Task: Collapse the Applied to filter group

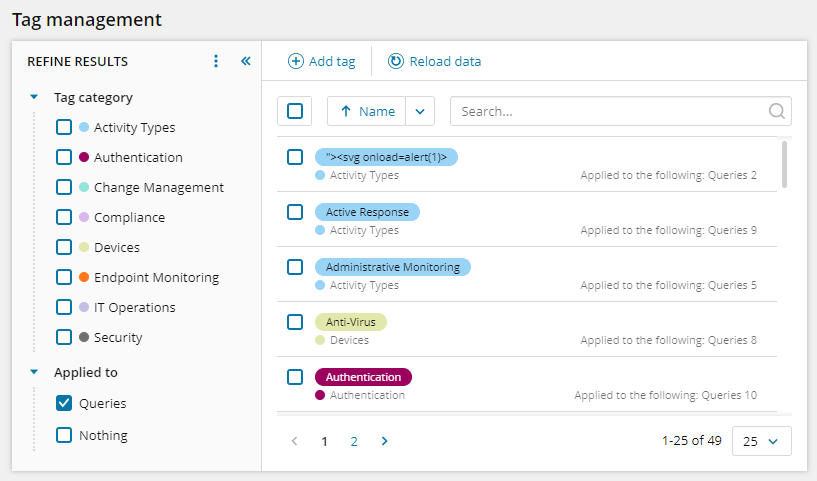Action: [x=34, y=372]
